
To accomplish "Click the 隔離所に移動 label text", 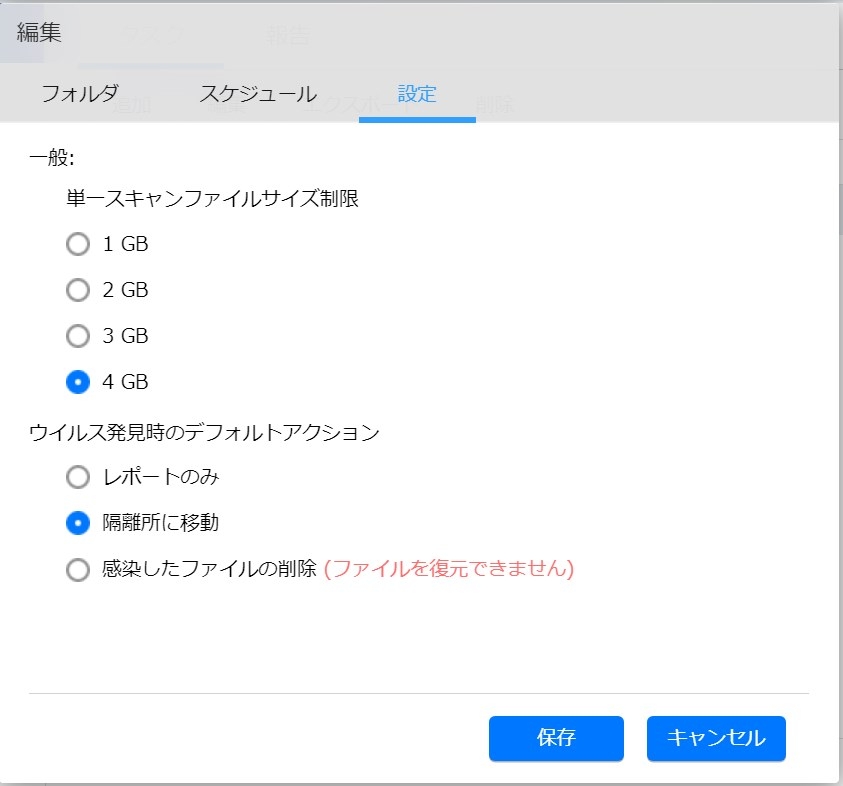I will tap(160, 523).
